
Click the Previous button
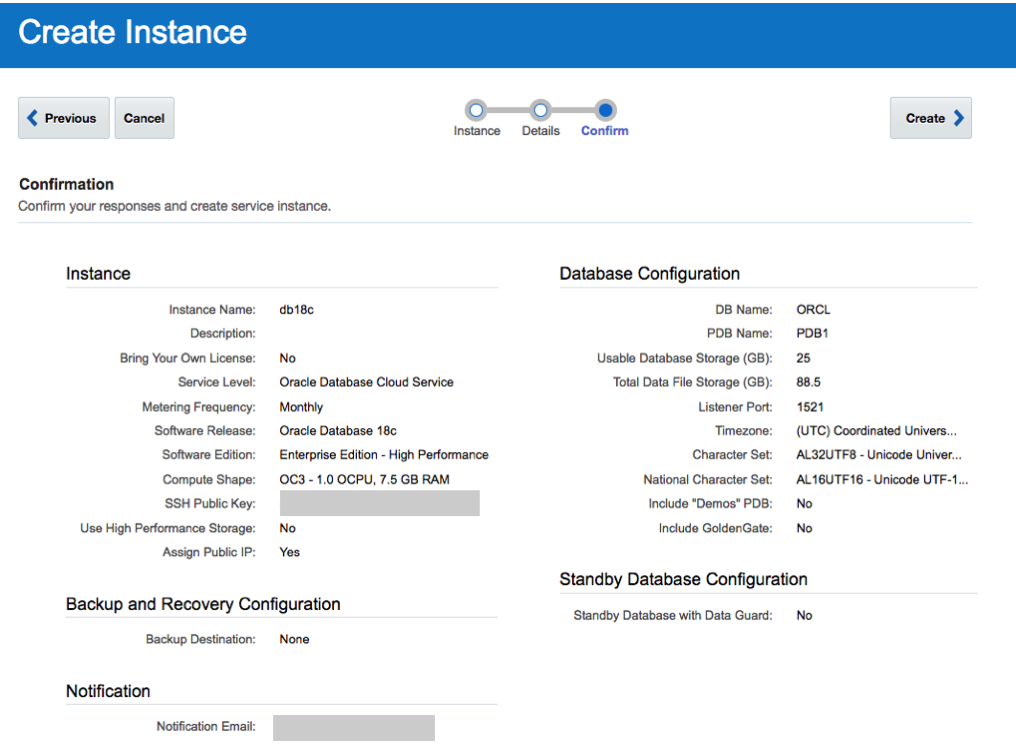[x=64, y=118]
